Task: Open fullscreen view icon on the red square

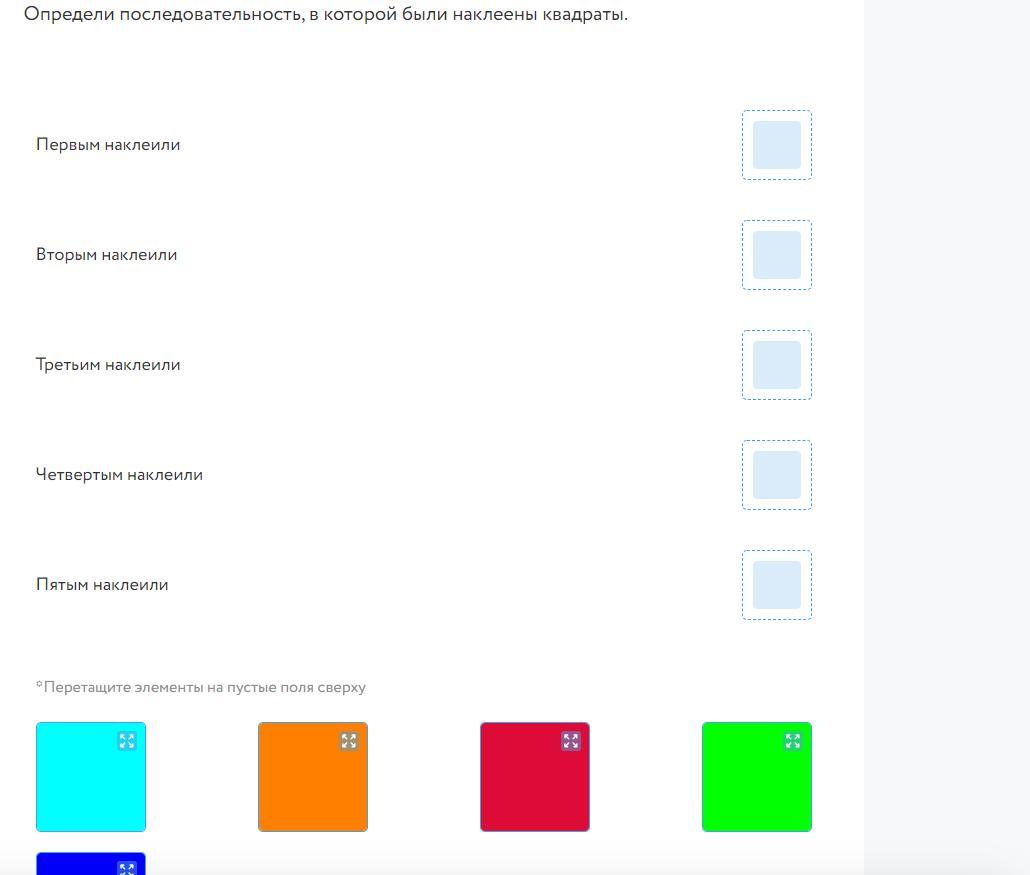Action: 571,741
